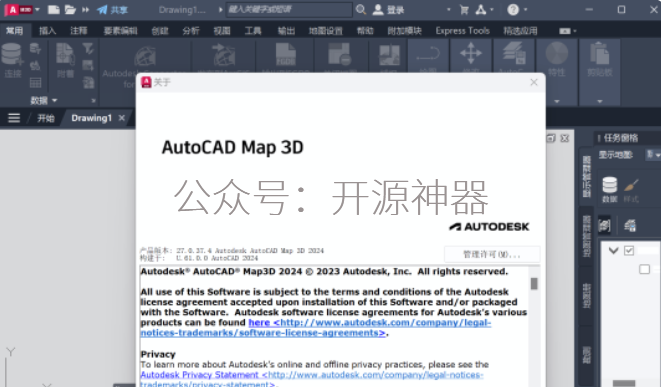Click the magnifier search icon
Image resolution: width=661 pixels, height=387 pixels.
(x=361, y=9)
